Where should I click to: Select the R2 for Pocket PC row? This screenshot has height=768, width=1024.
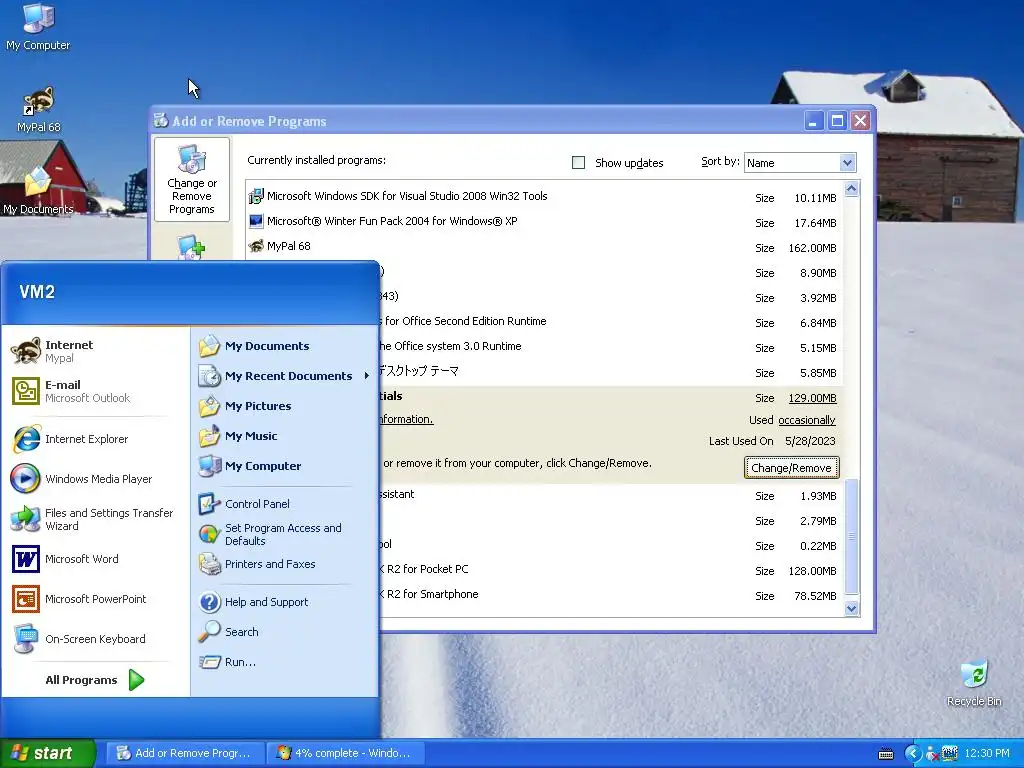[x=611, y=570]
